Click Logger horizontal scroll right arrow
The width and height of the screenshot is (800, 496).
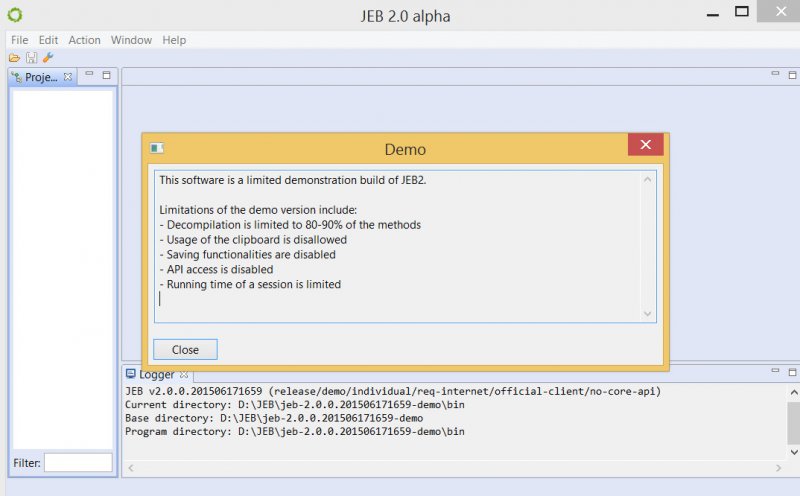(779, 467)
